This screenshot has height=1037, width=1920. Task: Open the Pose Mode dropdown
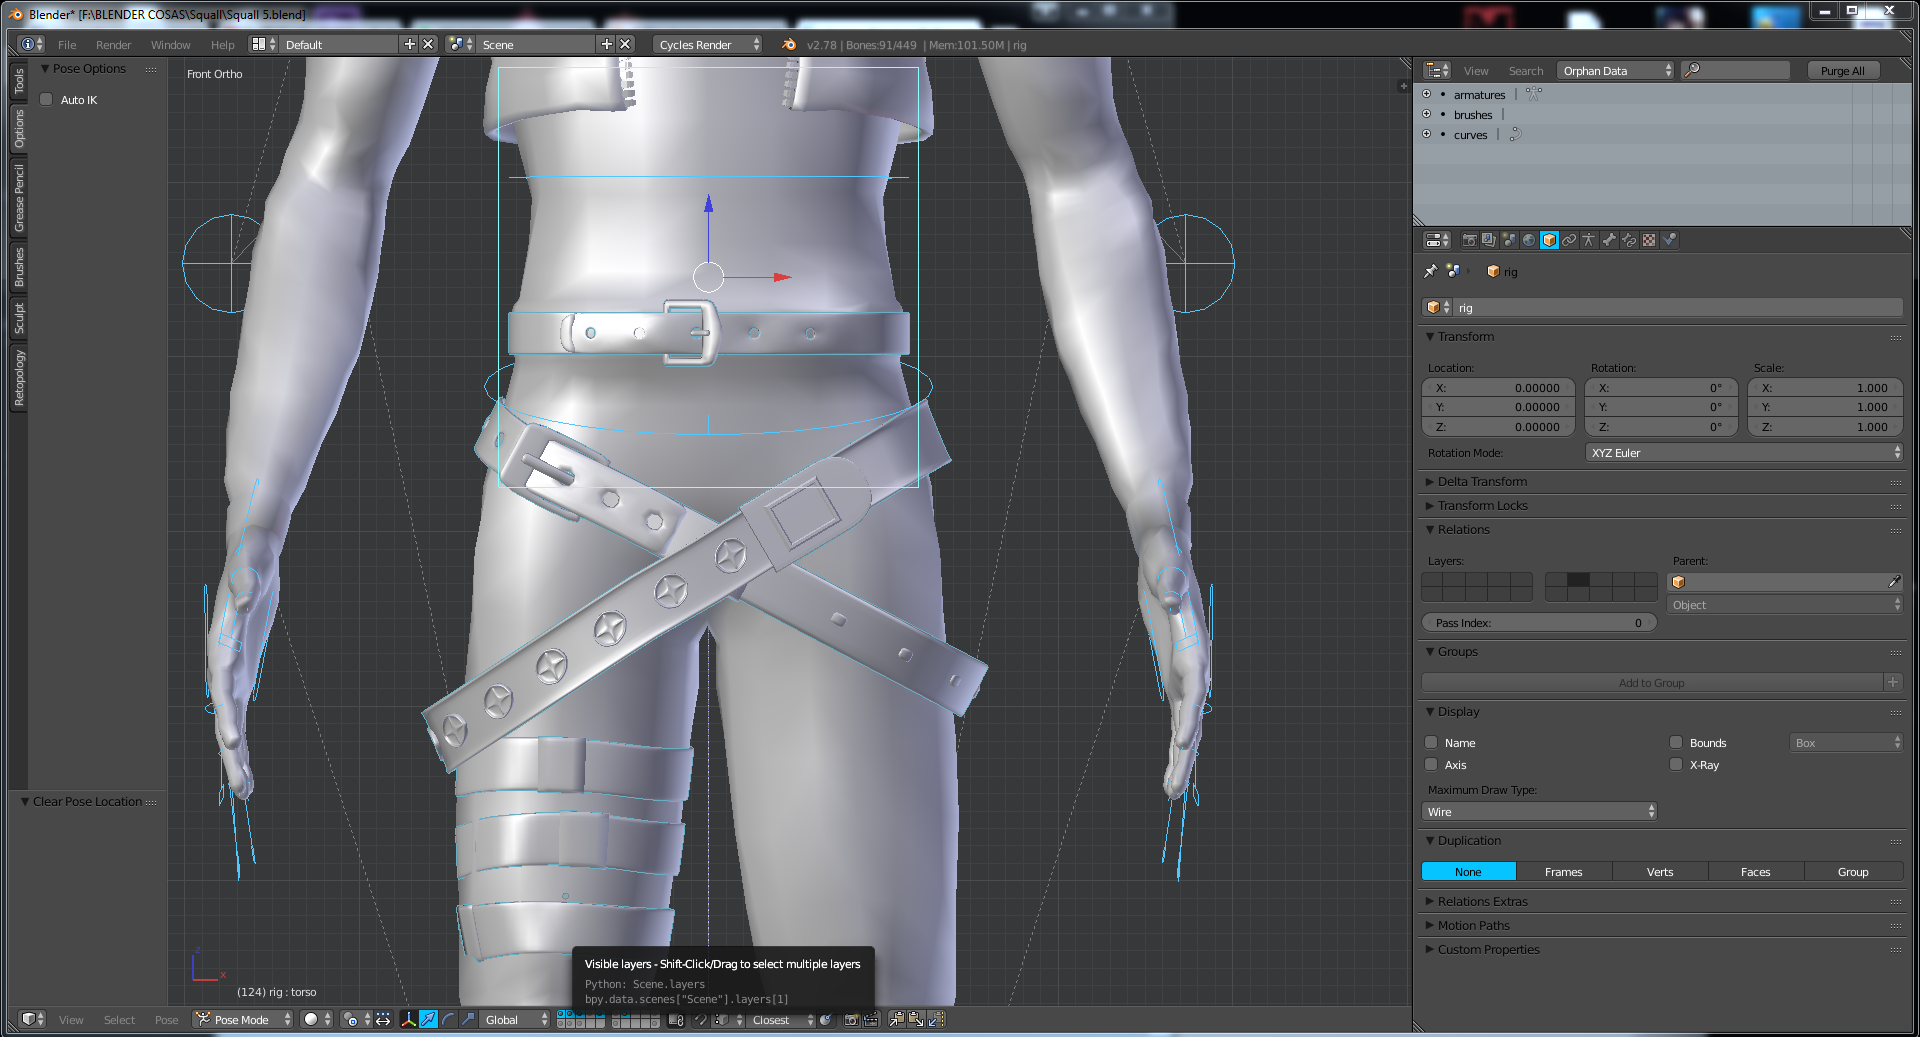[243, 1020]
